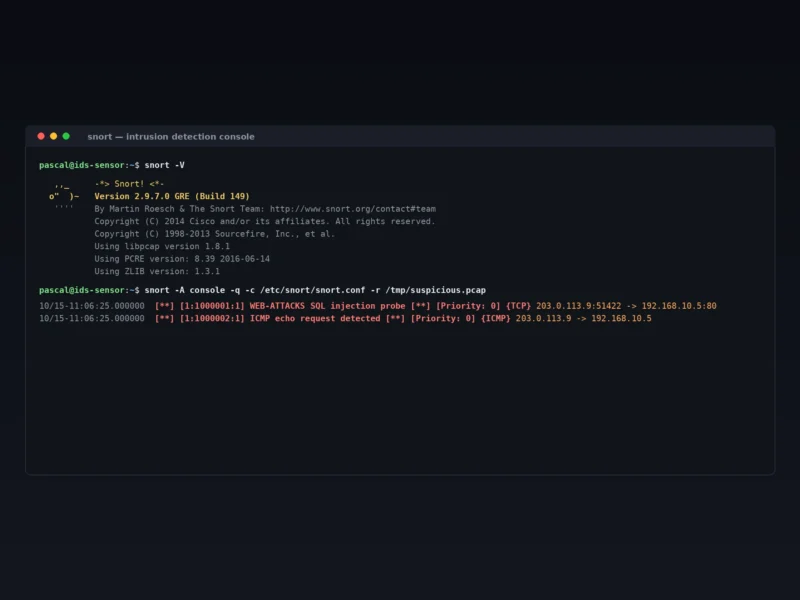800x600 pixels.
Task: Select rule ID '[1:1000002:1]'
Action: [212, 318]
